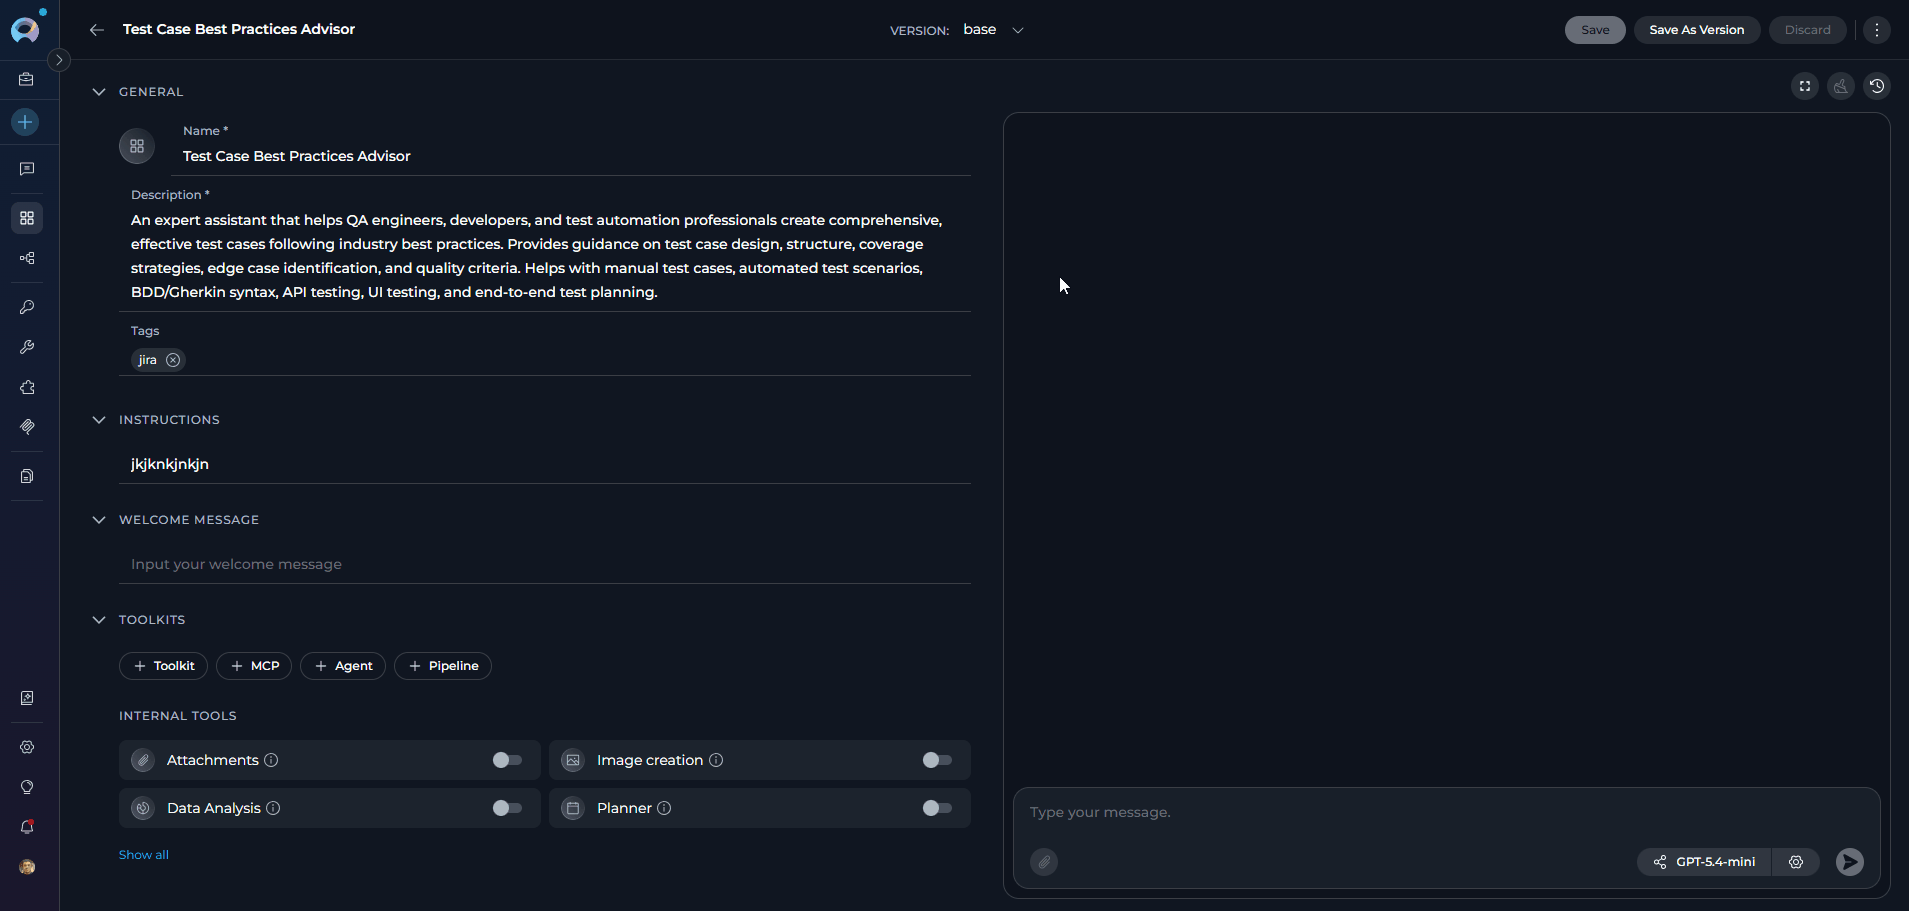Expand the left sidebar with chevron button
The height and width of the screenshot is (911, 1909).
click(x=59, y=60)
